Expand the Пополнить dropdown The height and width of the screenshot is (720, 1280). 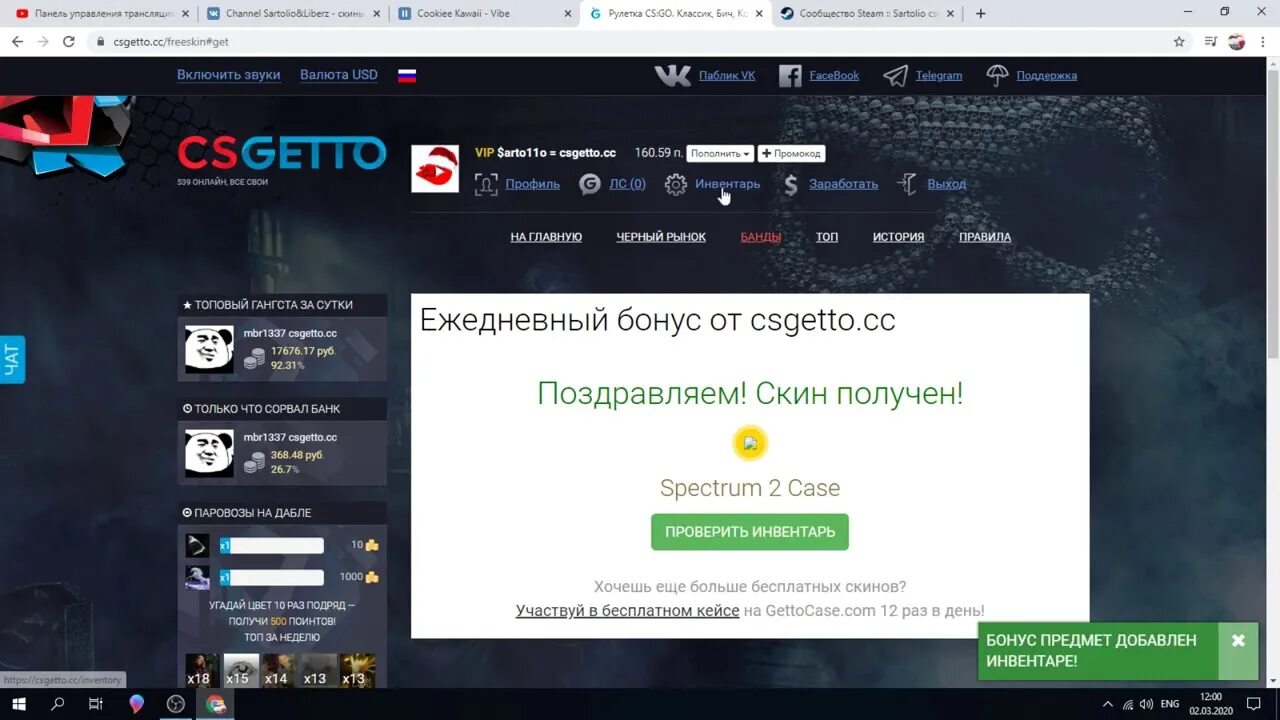click(720, 153)
